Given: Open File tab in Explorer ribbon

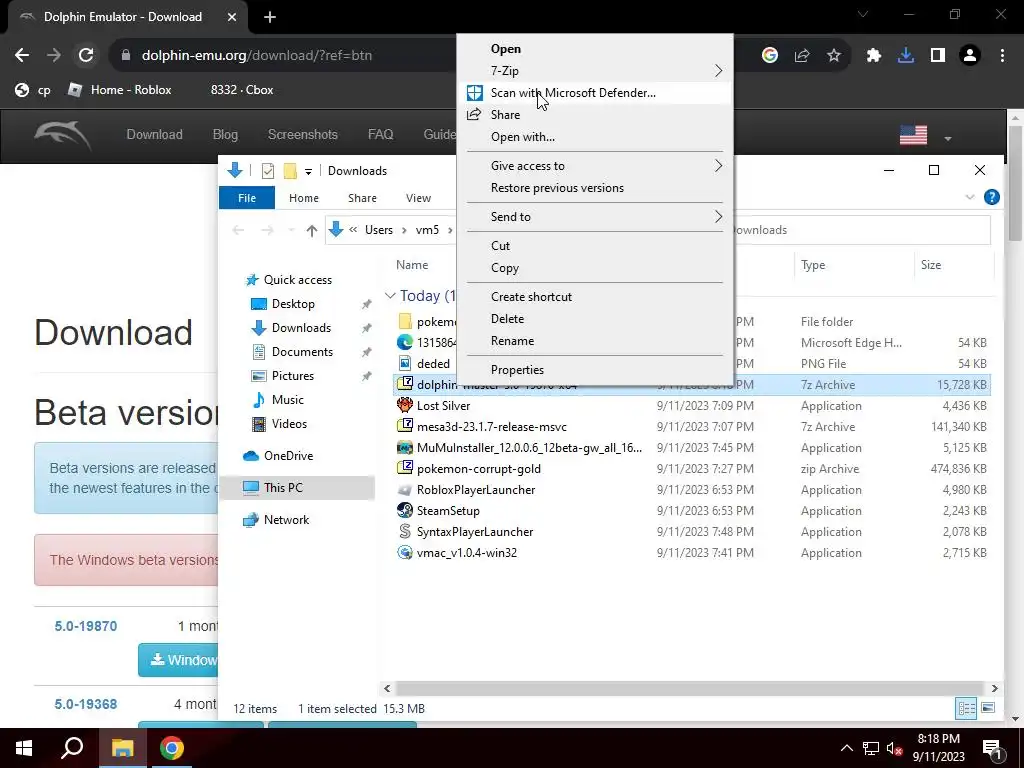Looking at the screenshot, I should click(x=247, y=198).
